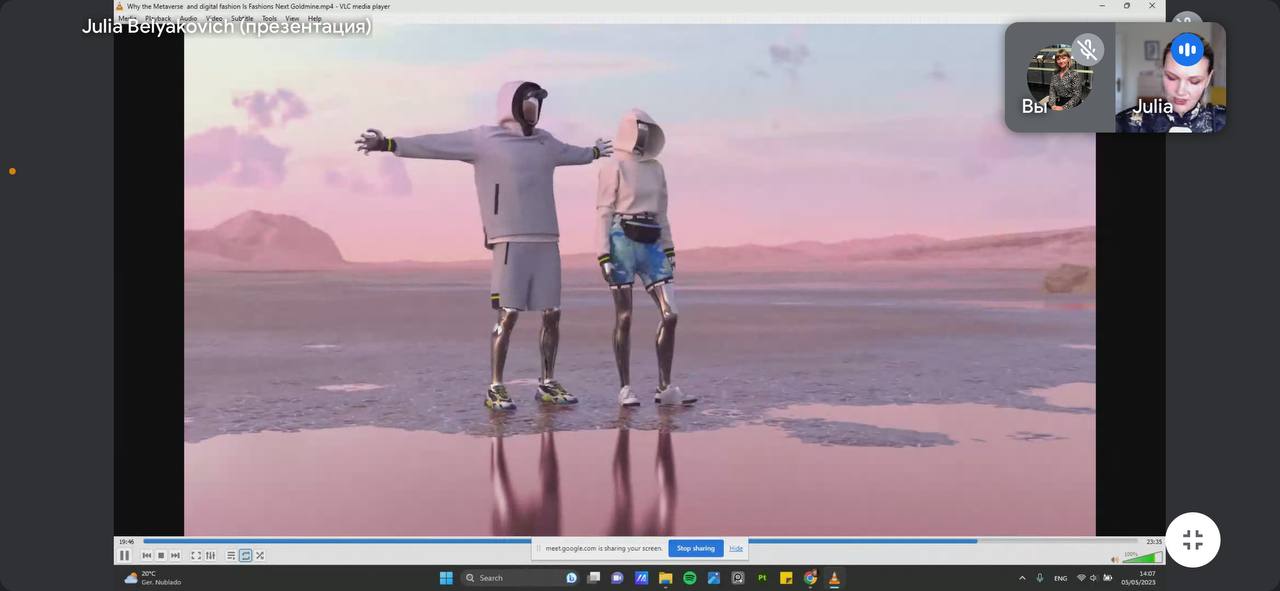Open the Audio menu

(x=188, y=18)
